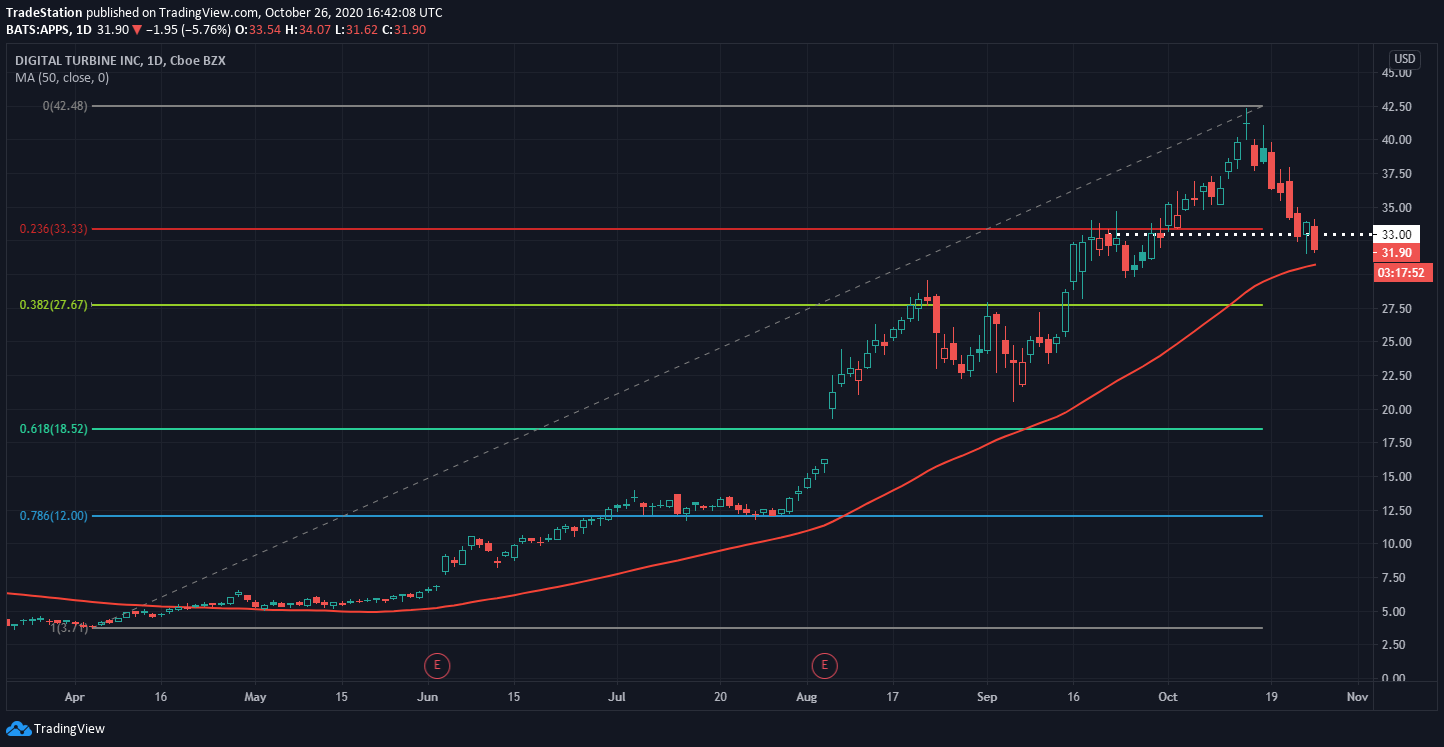Click the red 31.90 current price label
Image resolution: width=1444 pixels, height=747 pixels.
coord(1396,253)
